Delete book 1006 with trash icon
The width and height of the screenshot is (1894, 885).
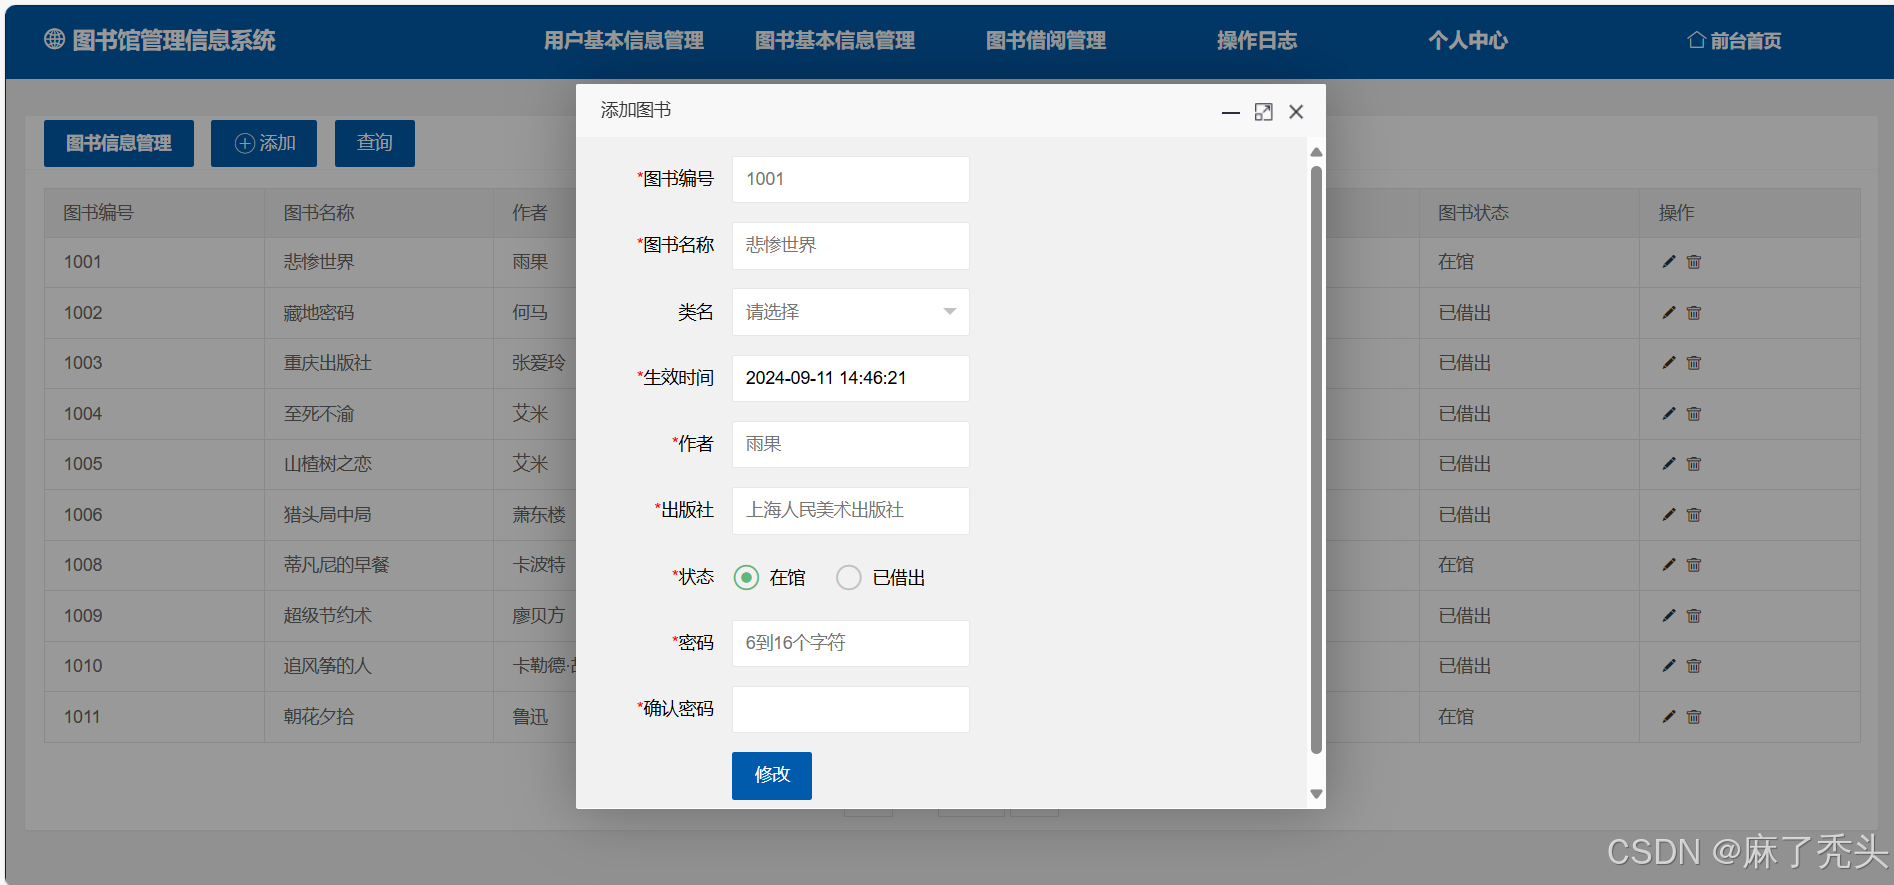[1693, 515]
